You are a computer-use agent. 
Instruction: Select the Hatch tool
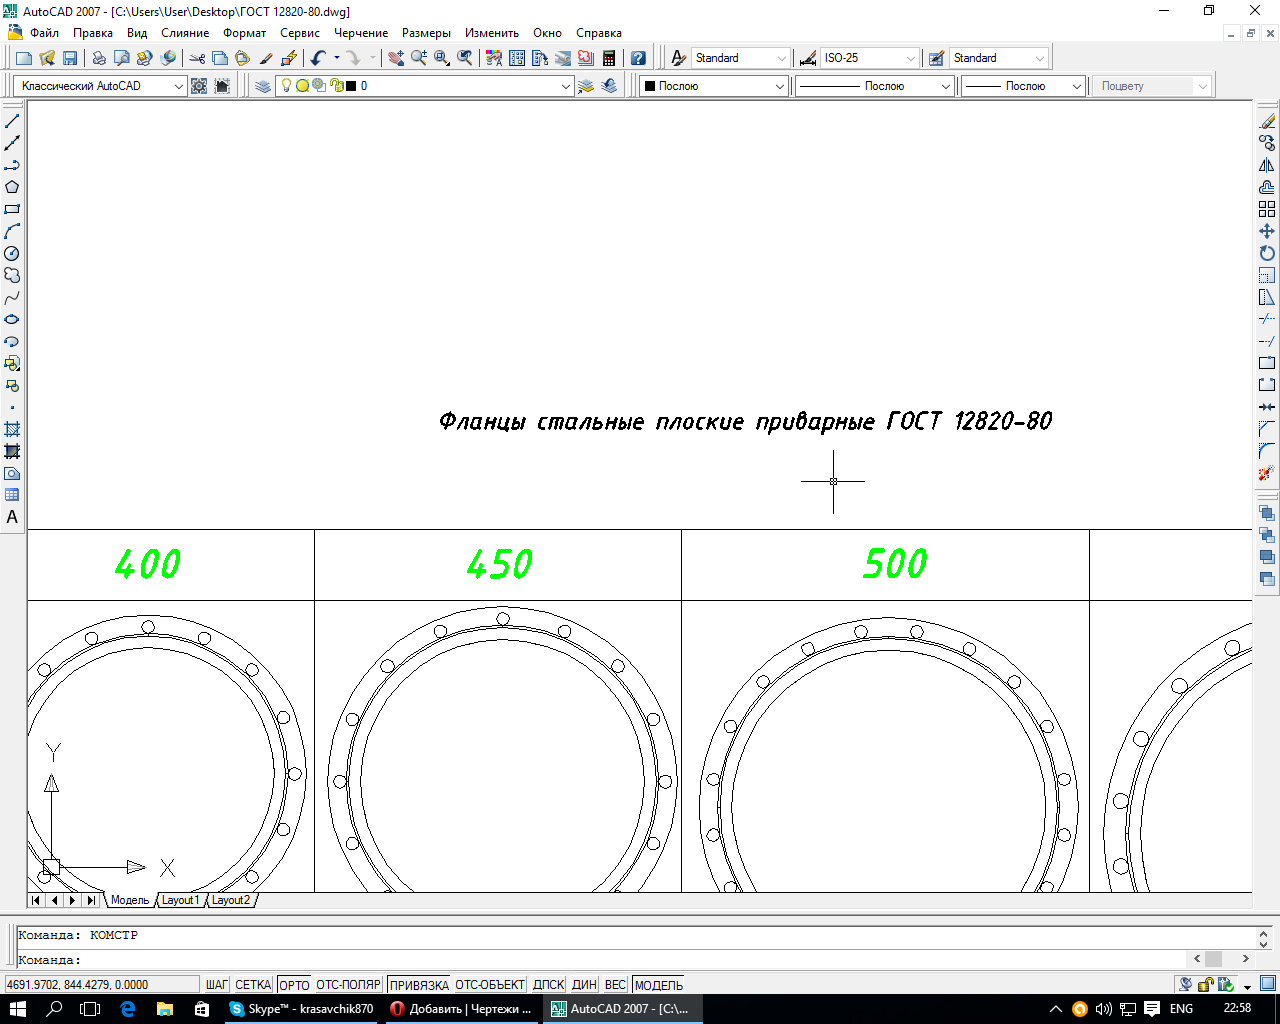click(x=12, y=430)
